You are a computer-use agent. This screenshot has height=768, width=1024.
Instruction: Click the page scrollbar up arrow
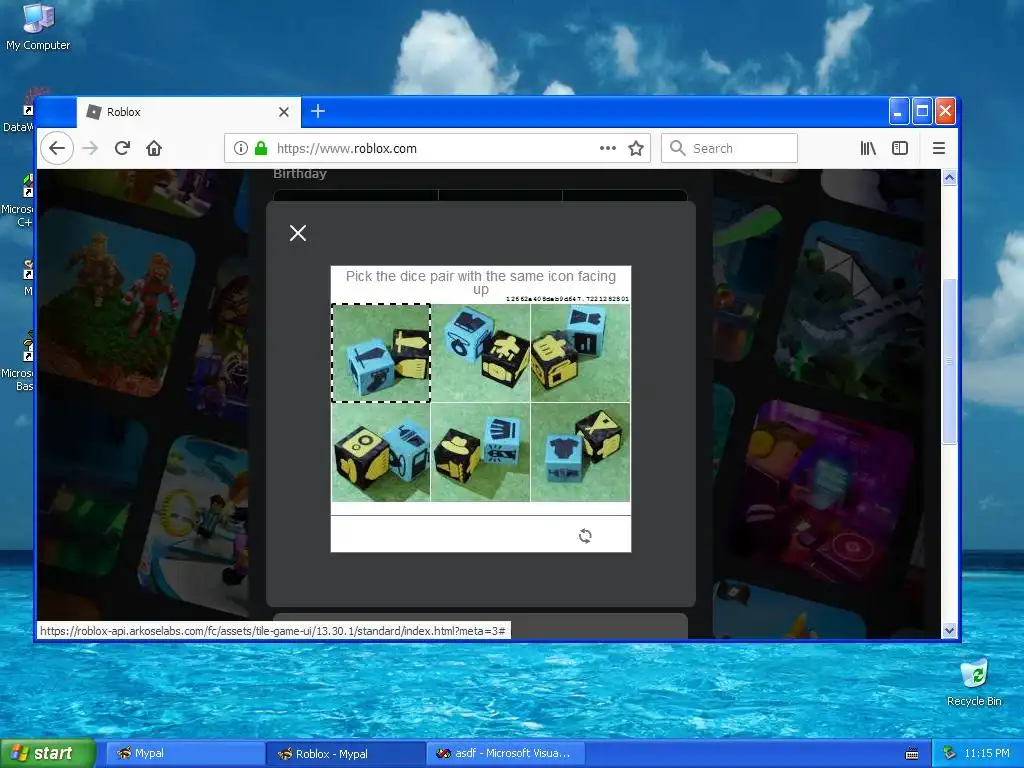950,177
